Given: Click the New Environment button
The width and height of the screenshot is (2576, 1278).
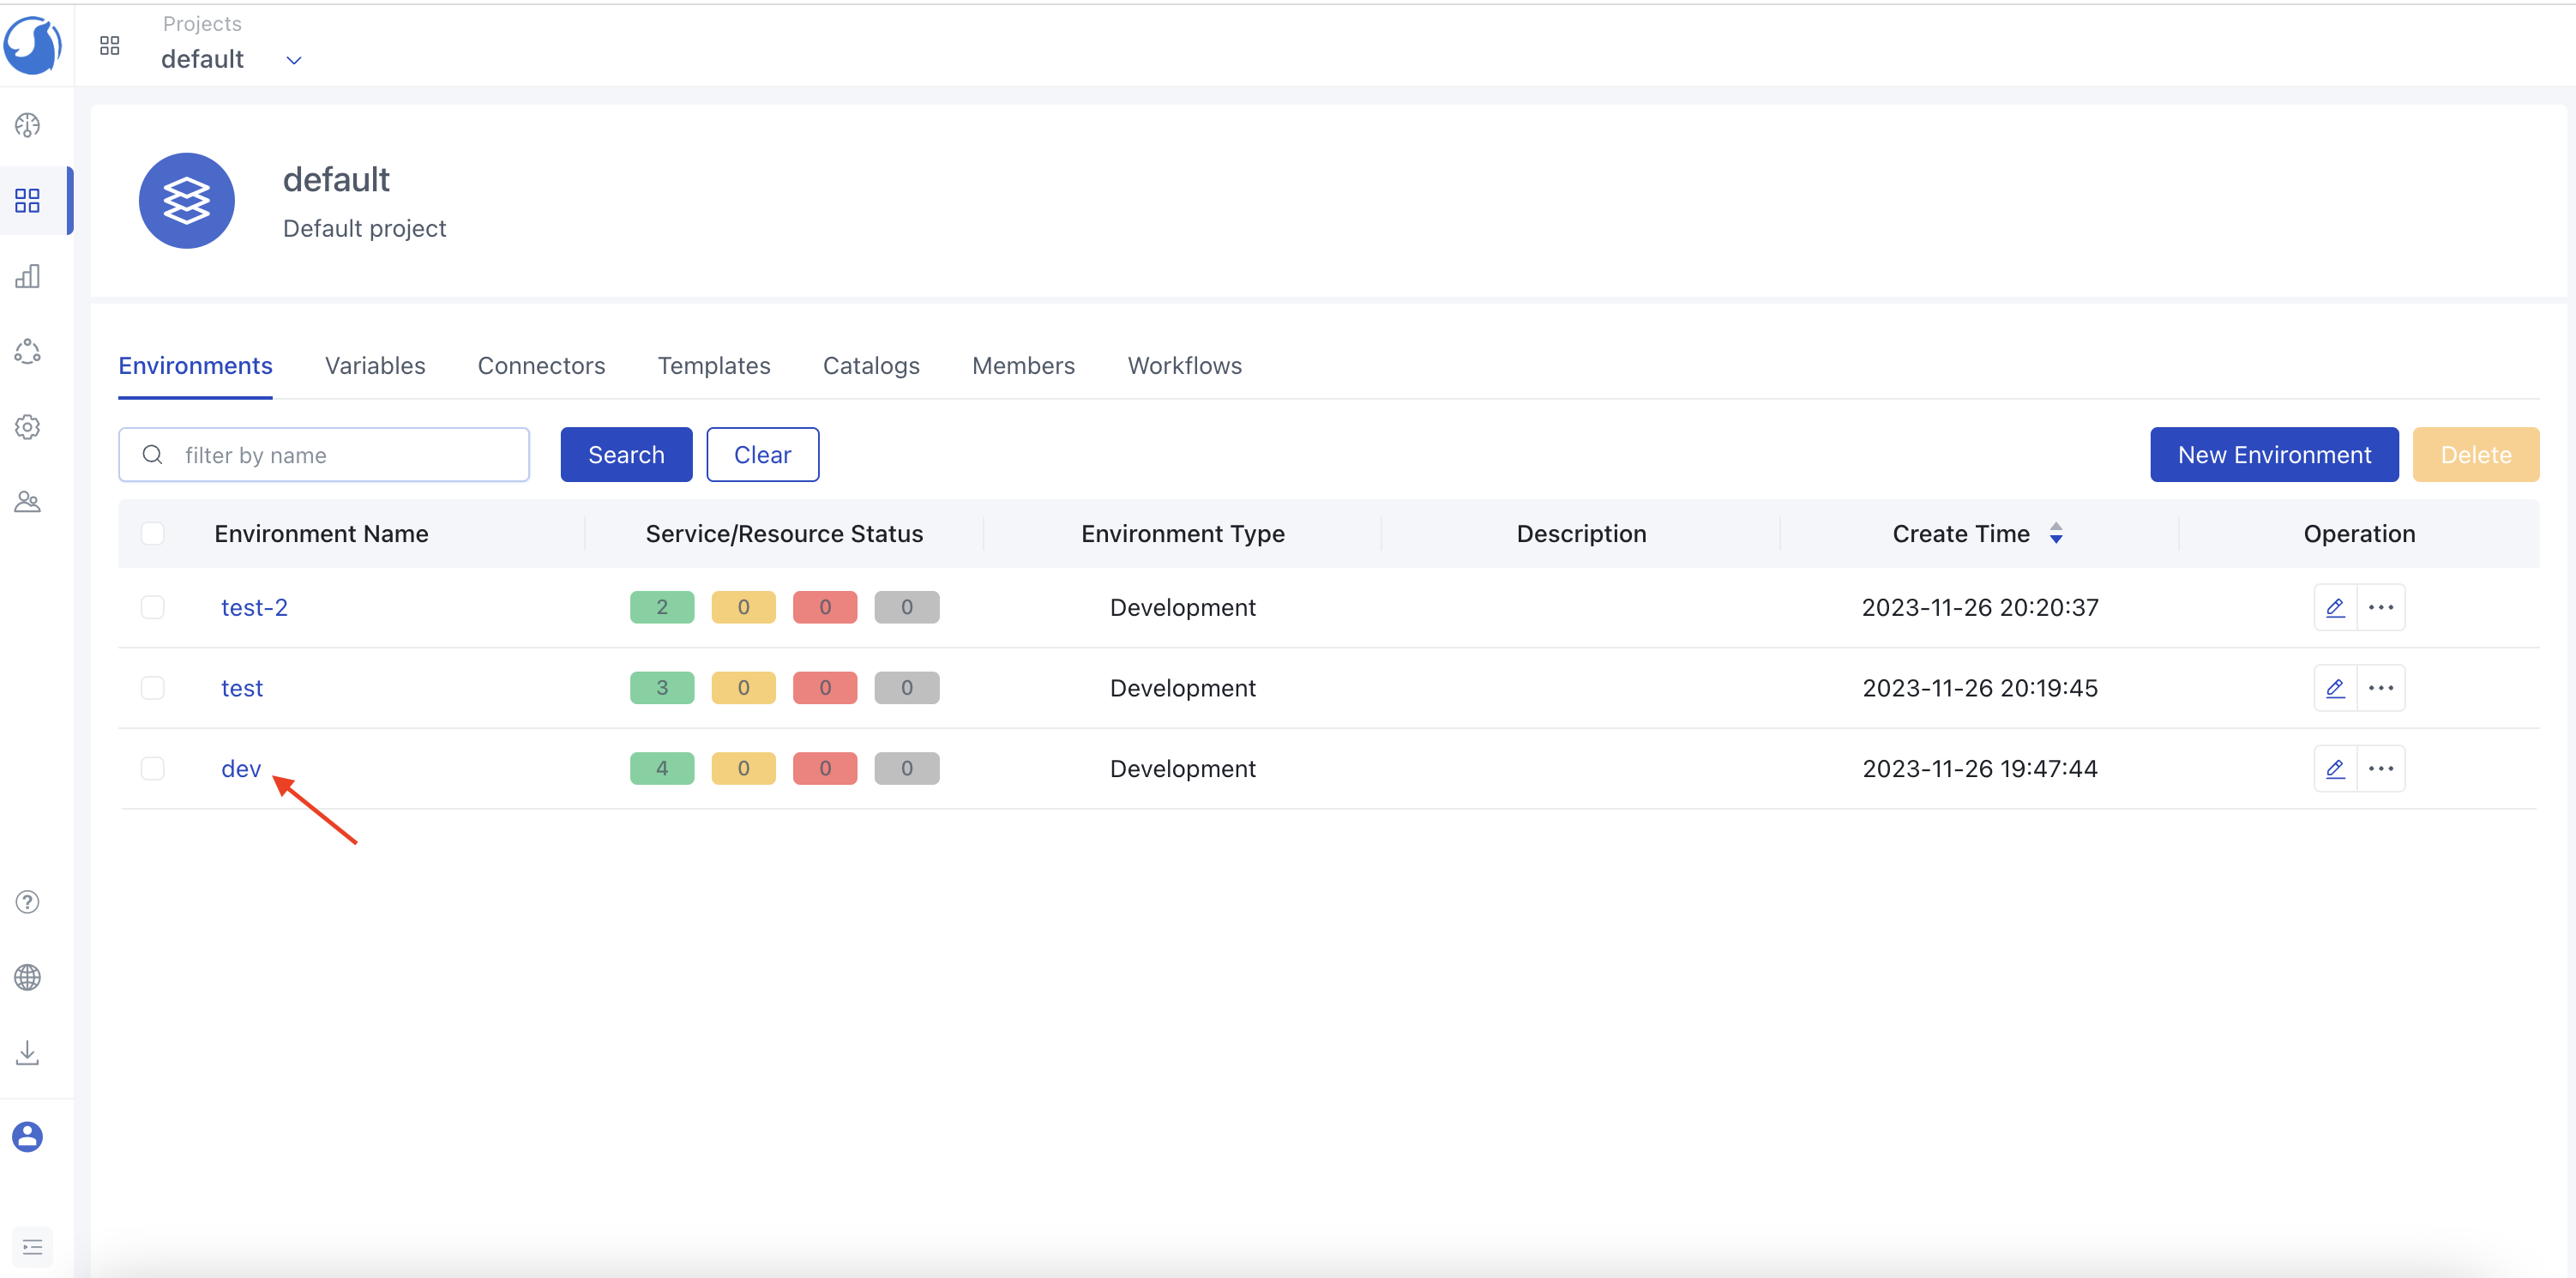Looking at the screenshot, I should point(2273,455).
